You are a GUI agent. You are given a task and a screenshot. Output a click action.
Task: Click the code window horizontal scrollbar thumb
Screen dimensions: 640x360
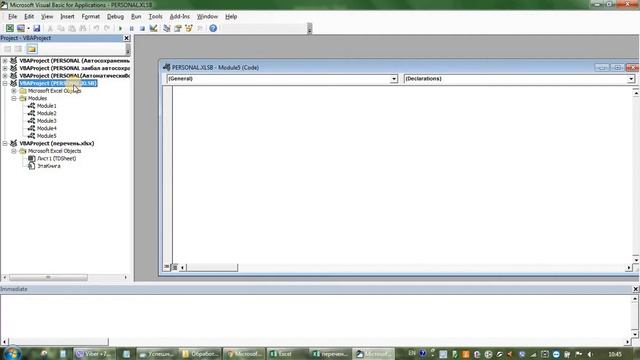[211, 267]
